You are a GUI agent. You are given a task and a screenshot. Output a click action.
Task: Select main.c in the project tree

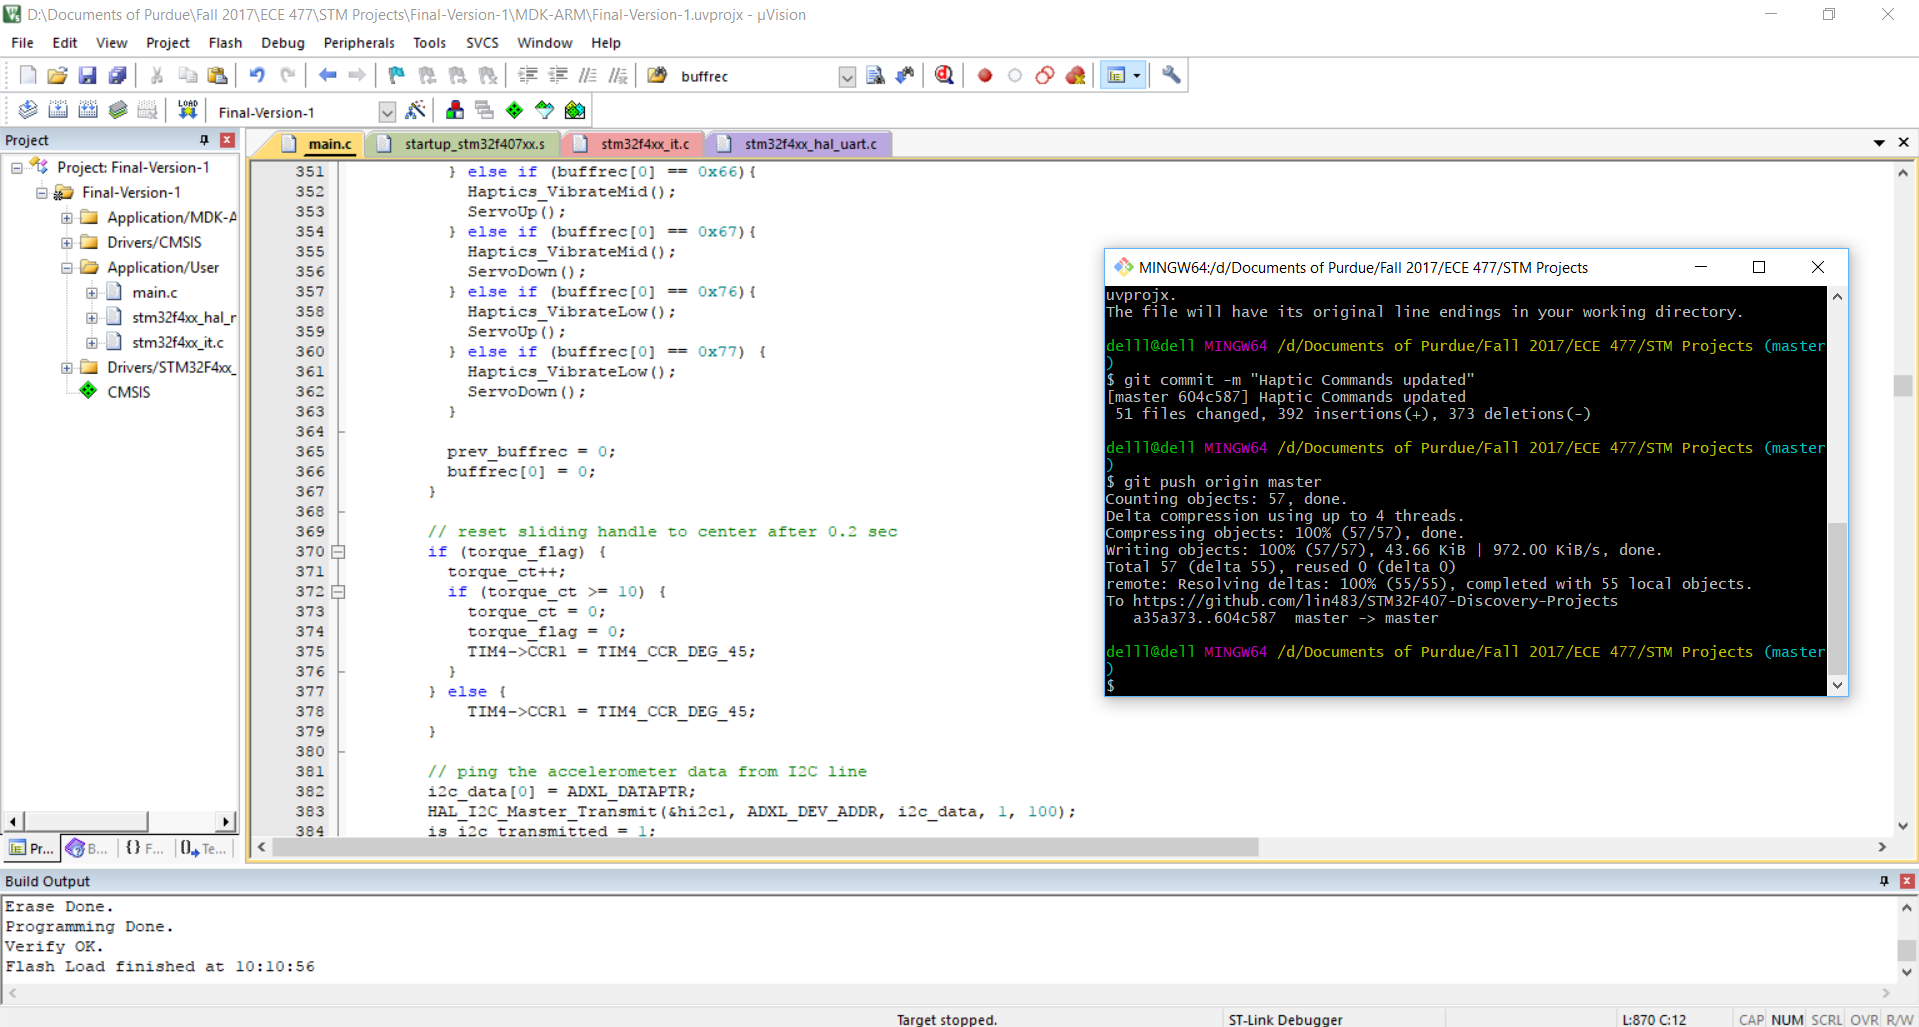(154, 292)
